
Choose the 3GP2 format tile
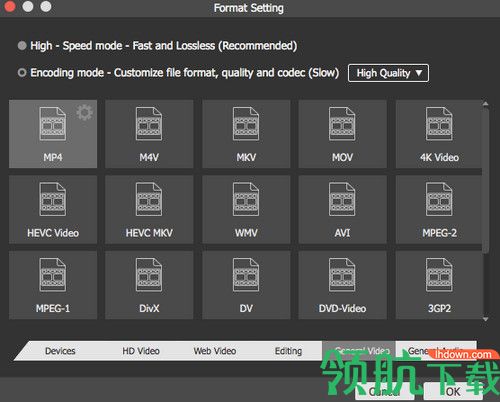click(x=439, y=285)
